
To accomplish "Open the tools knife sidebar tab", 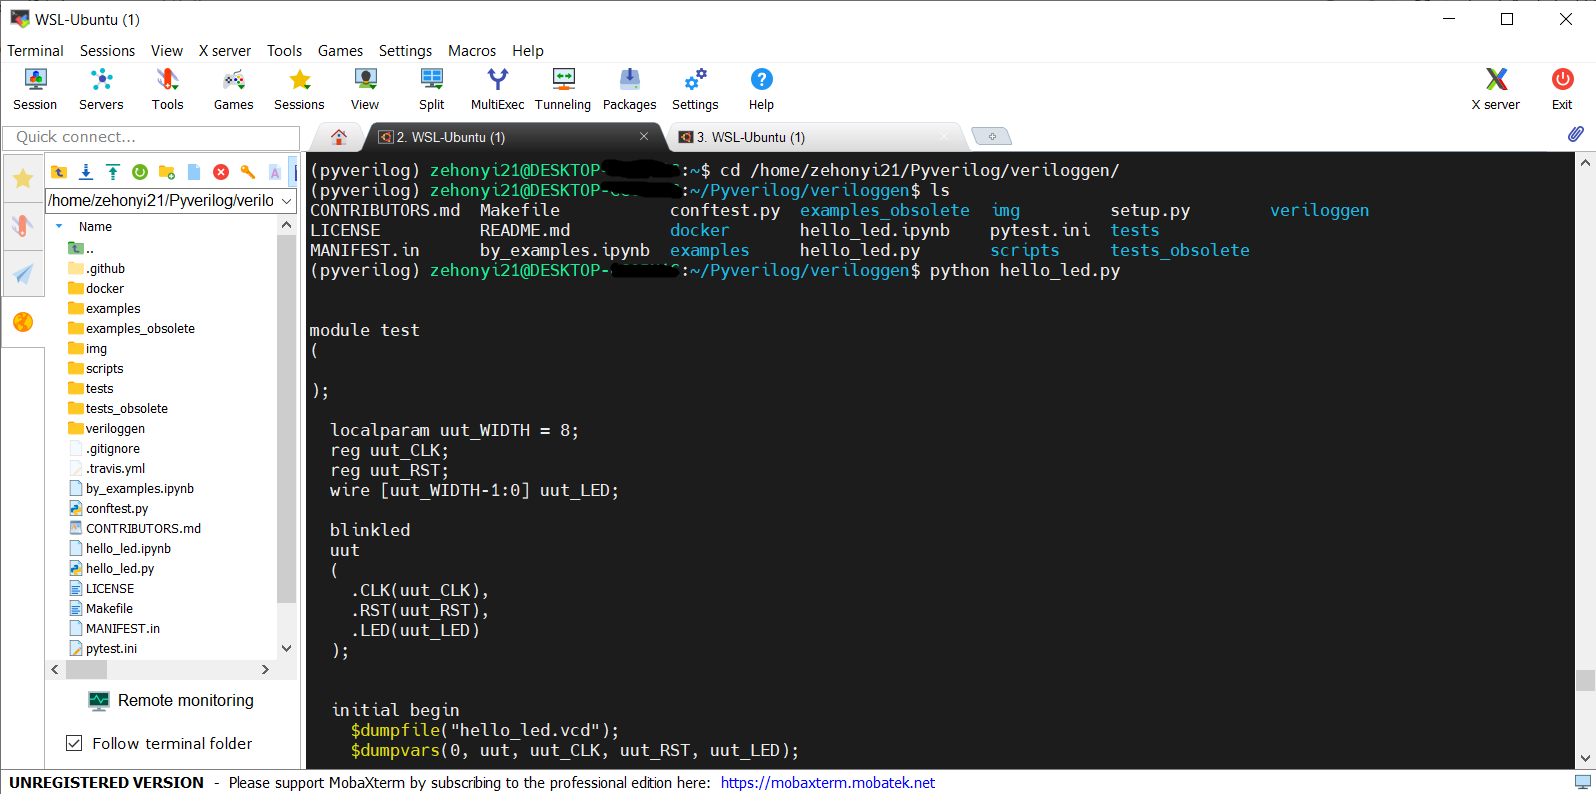I will tap(23, 226).
